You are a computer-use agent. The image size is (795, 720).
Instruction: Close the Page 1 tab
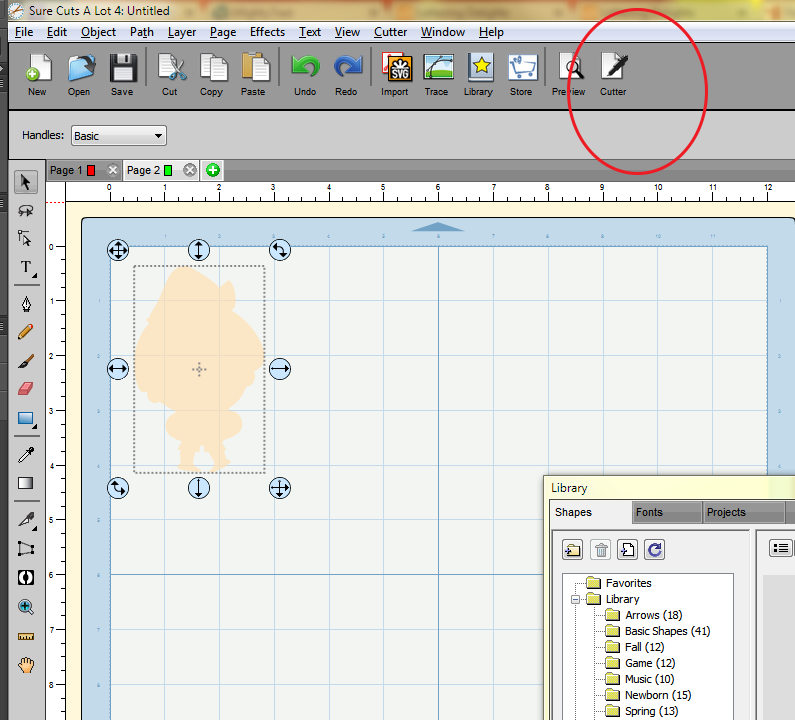tap(113, 171)
